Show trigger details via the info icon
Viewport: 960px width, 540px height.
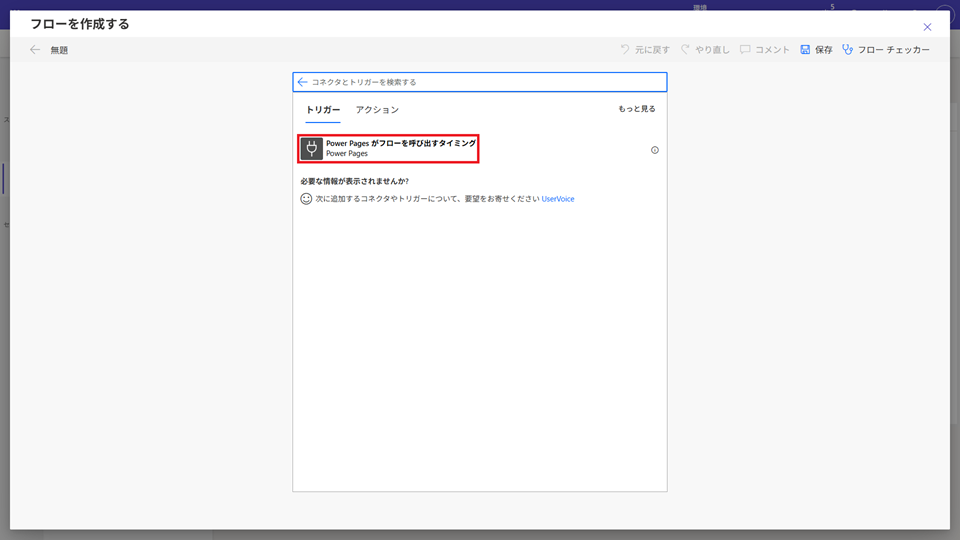click(x=655, y=150)
